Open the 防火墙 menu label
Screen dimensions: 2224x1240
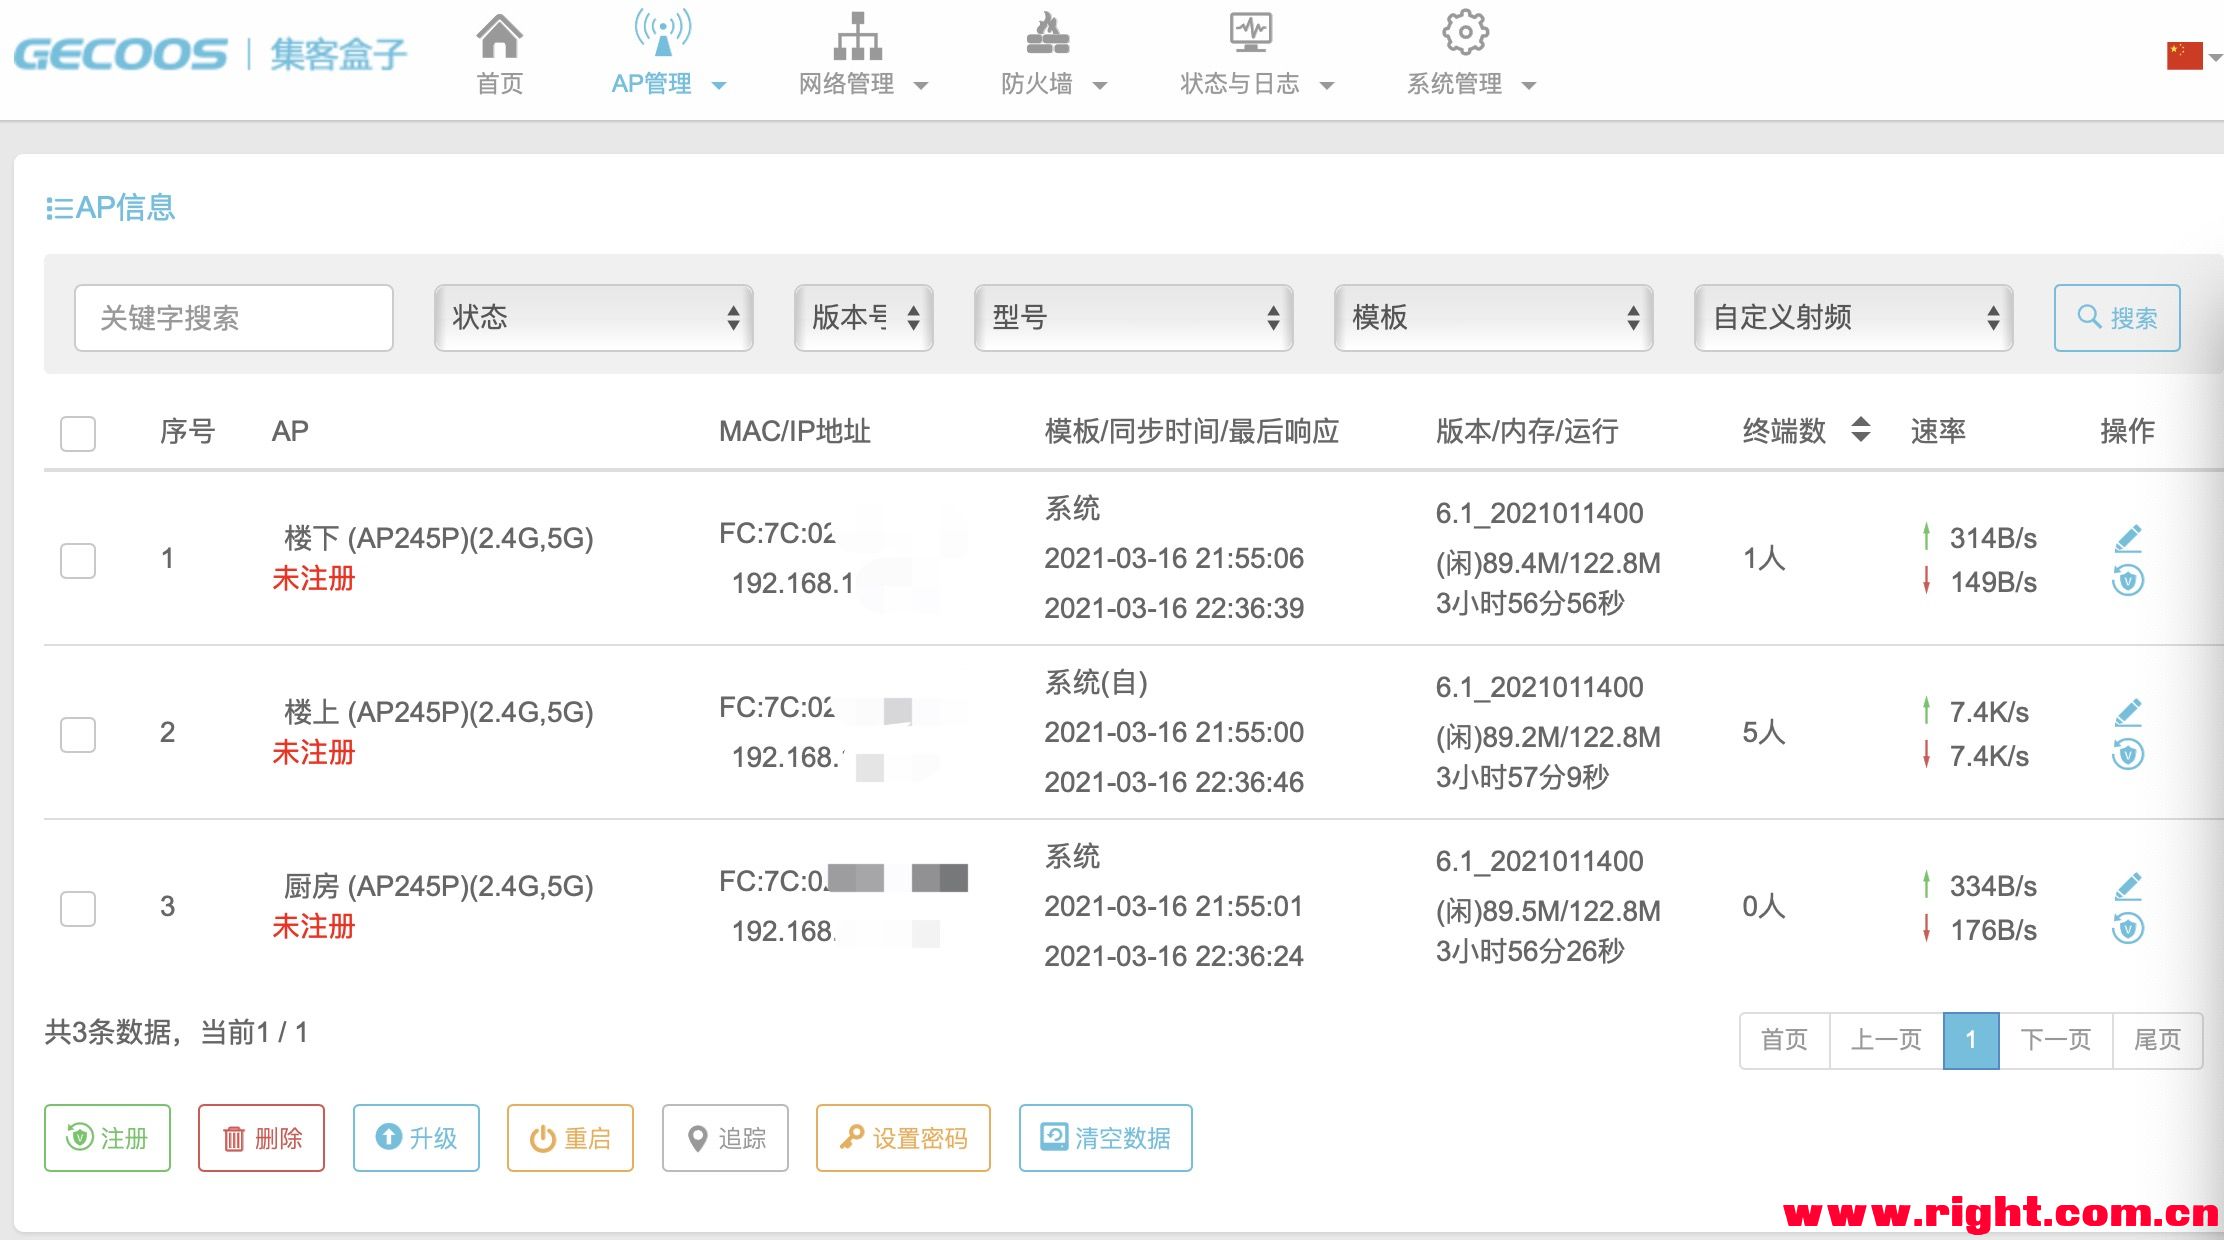(x=1037, y=84)
